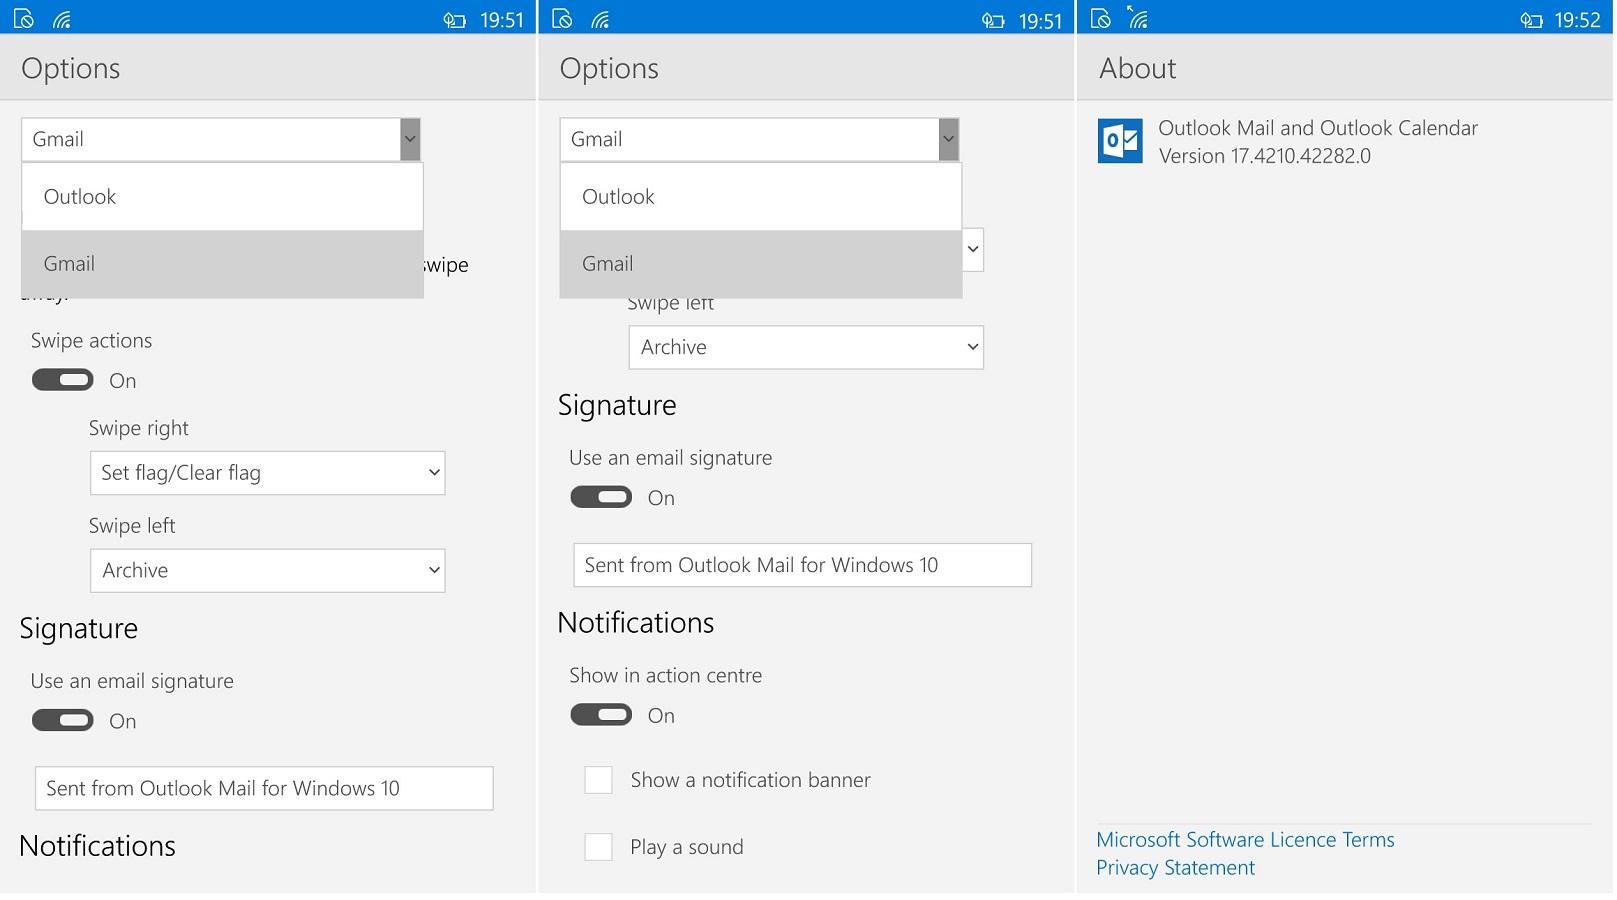Click the Notifications heading on middle screen

click(x=636, y=623)
